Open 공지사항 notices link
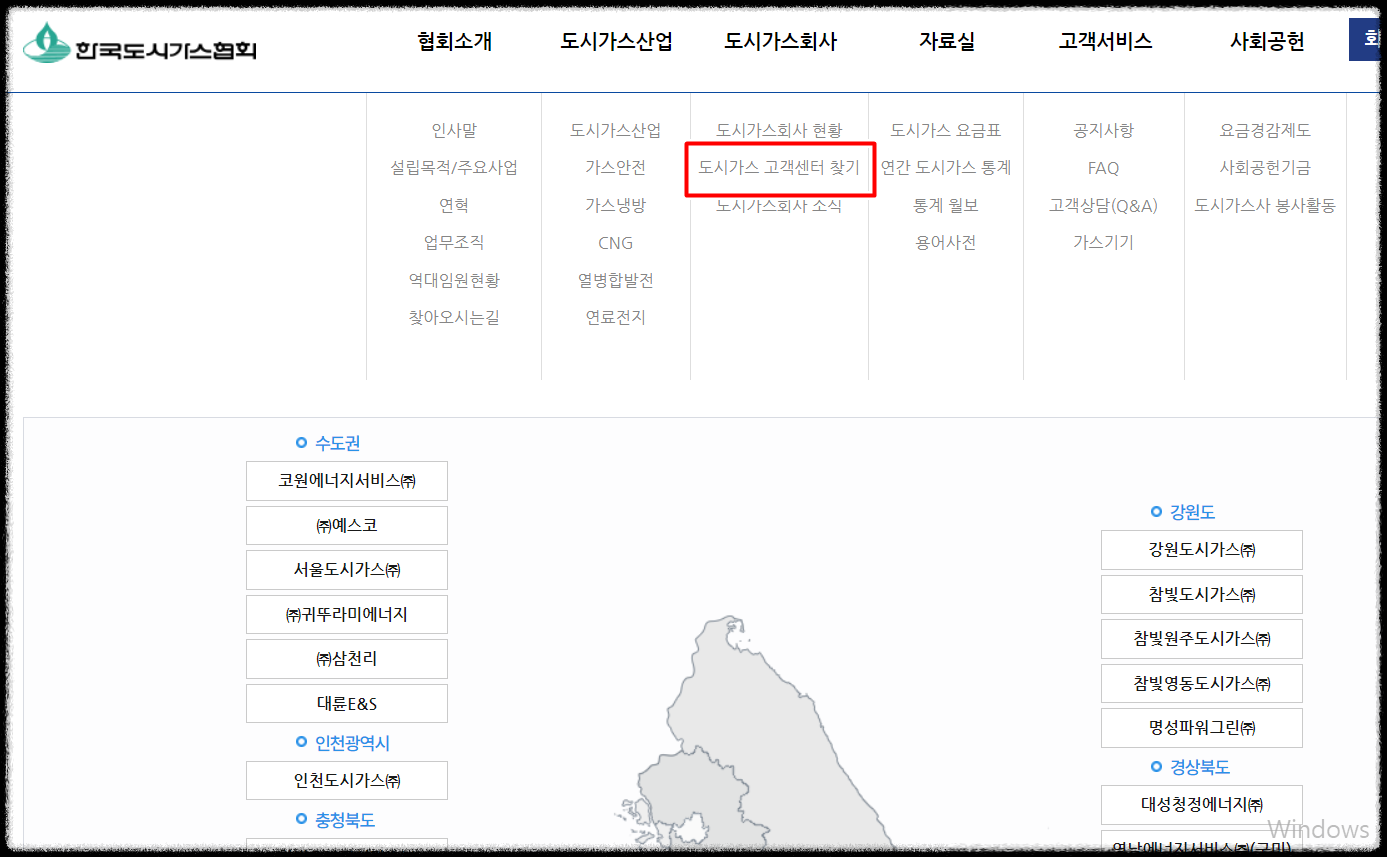This screenshot has height=857, width=1387. click(x=1104, y=130)
